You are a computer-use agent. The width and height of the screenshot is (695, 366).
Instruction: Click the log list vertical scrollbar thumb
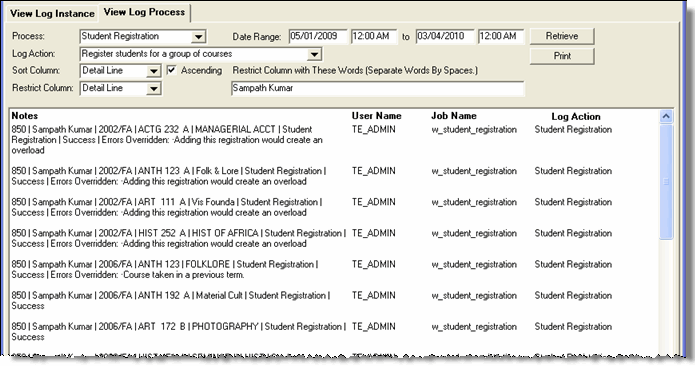coord(666,182)
